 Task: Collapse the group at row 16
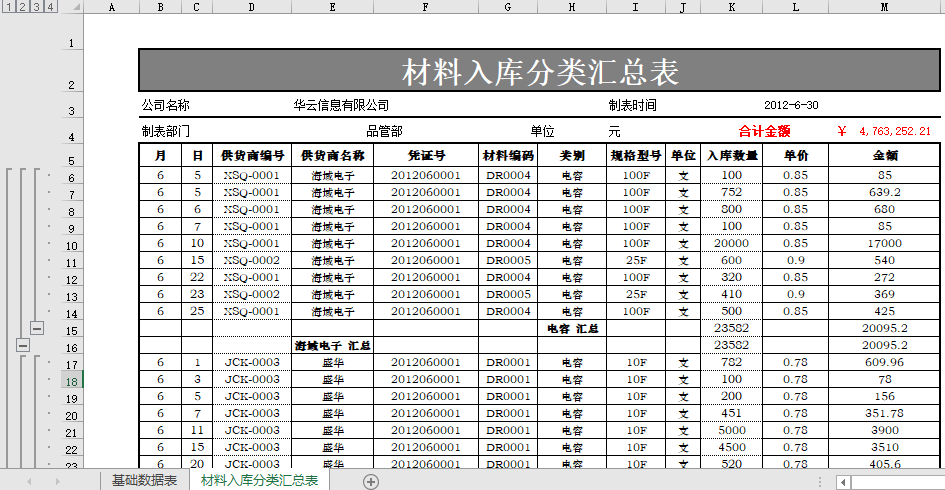point(23,345)
